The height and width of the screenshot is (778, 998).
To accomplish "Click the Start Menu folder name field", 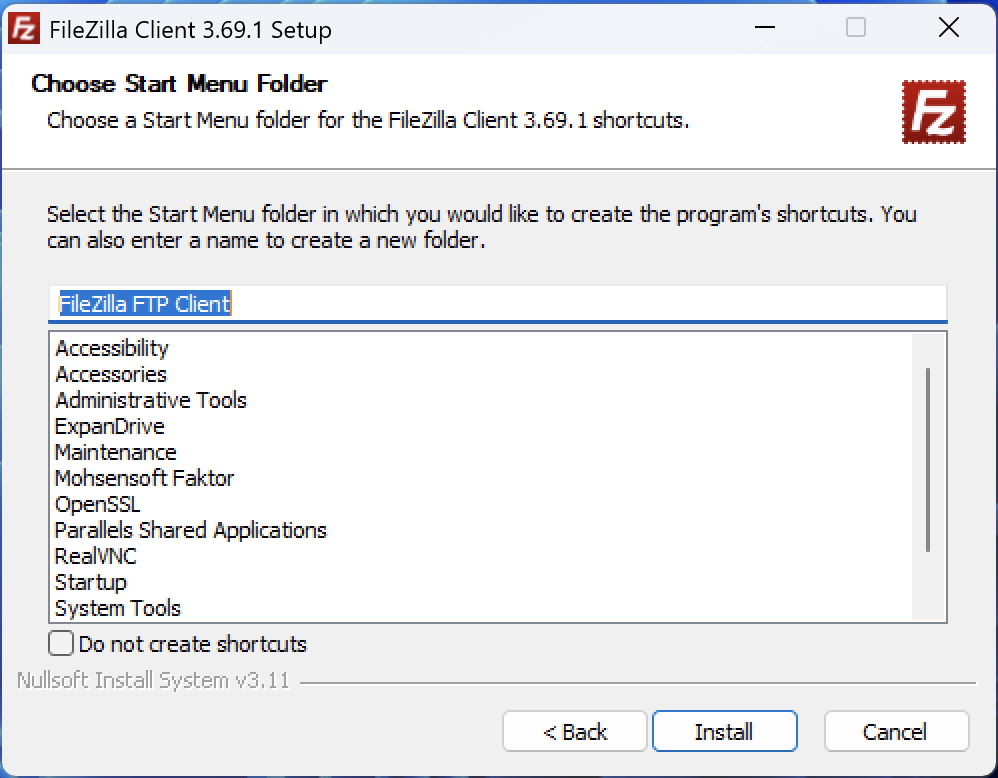I will coord(498,304).
